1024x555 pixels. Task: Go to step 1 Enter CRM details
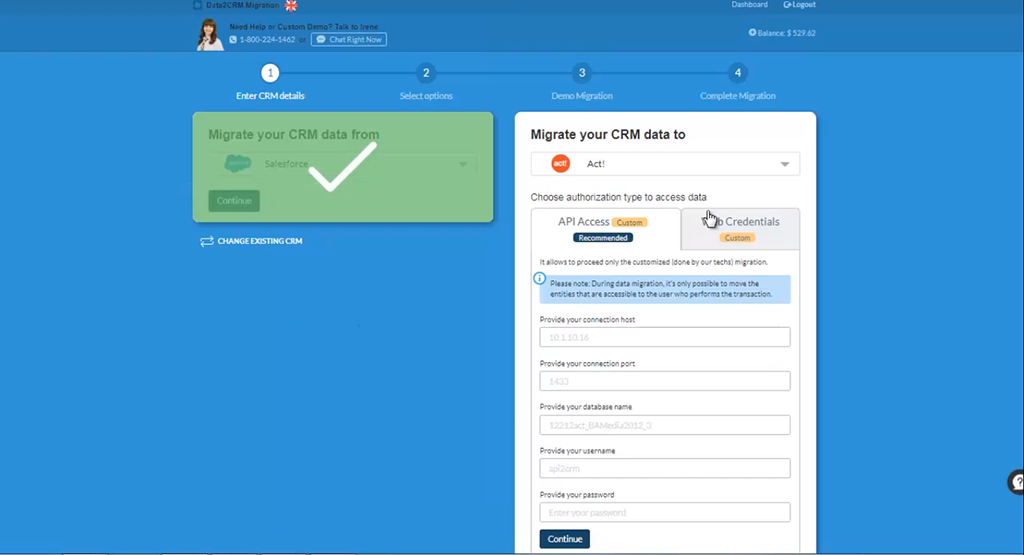[270, 73]
